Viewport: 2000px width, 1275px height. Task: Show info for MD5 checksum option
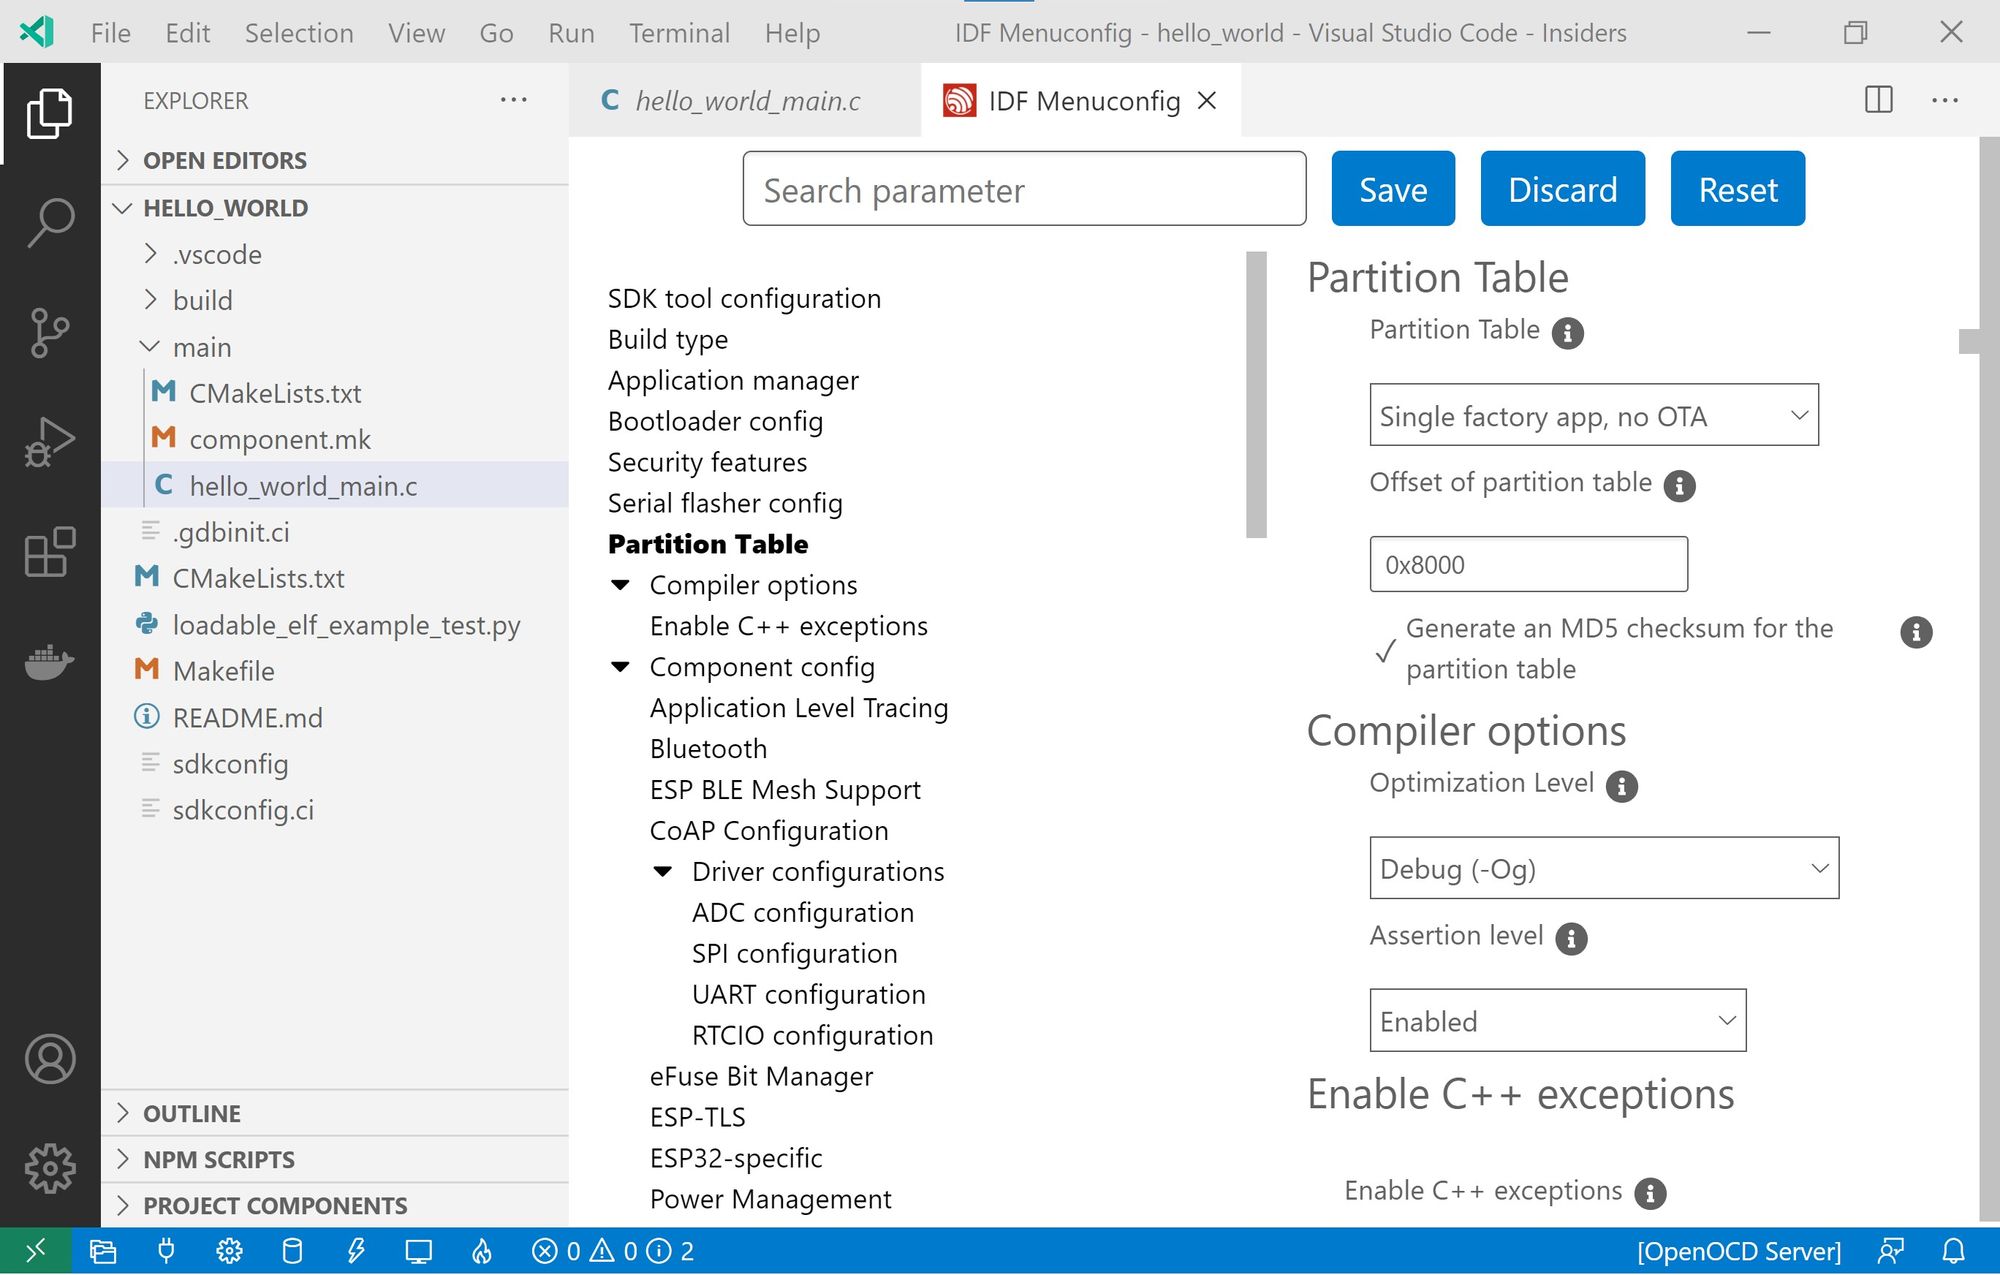1916,632
